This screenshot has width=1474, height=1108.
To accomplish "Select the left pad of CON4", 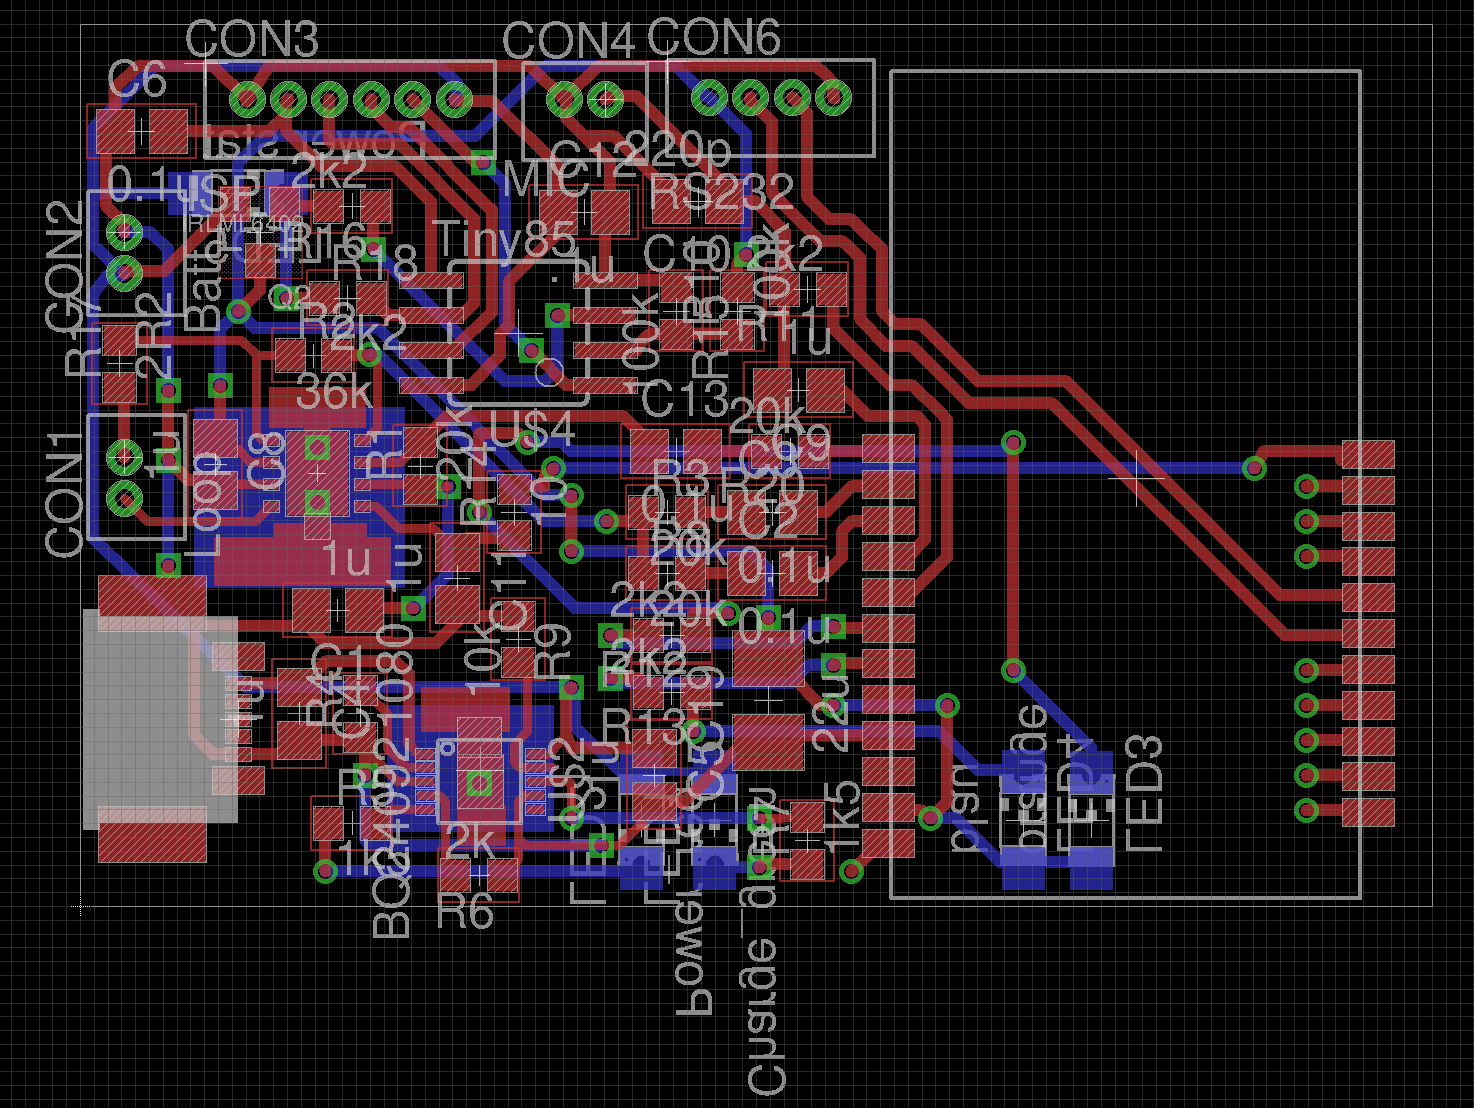I will point(564,99).
